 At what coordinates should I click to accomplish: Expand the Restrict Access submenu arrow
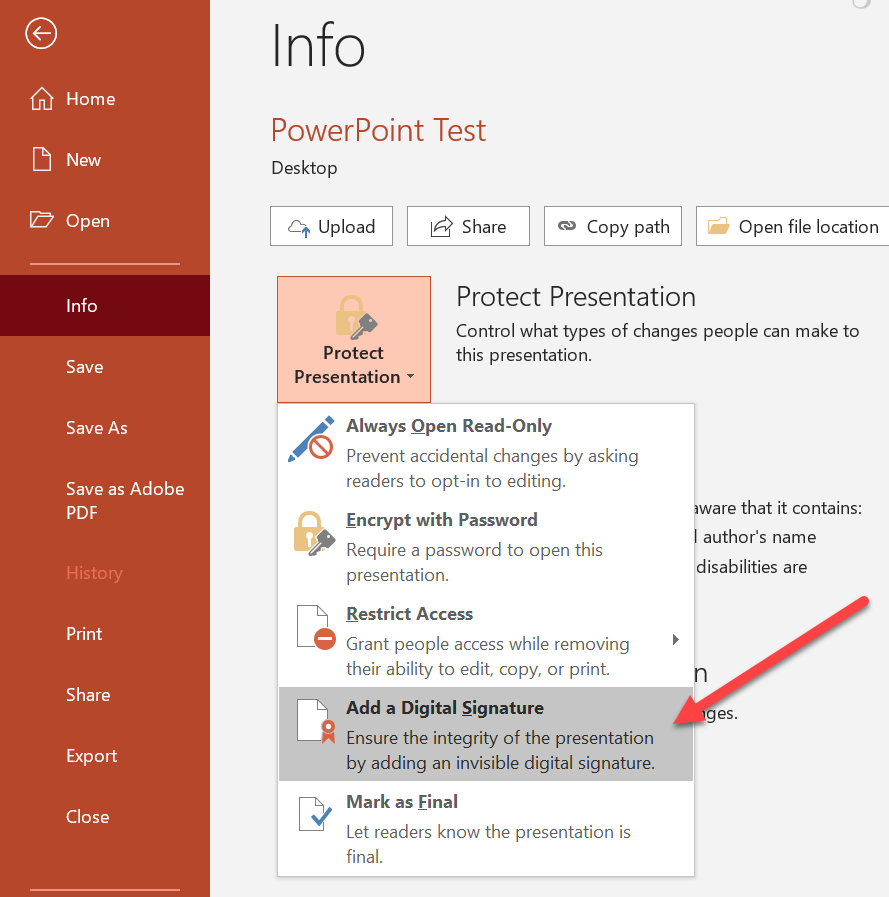(x=675, y=640)
